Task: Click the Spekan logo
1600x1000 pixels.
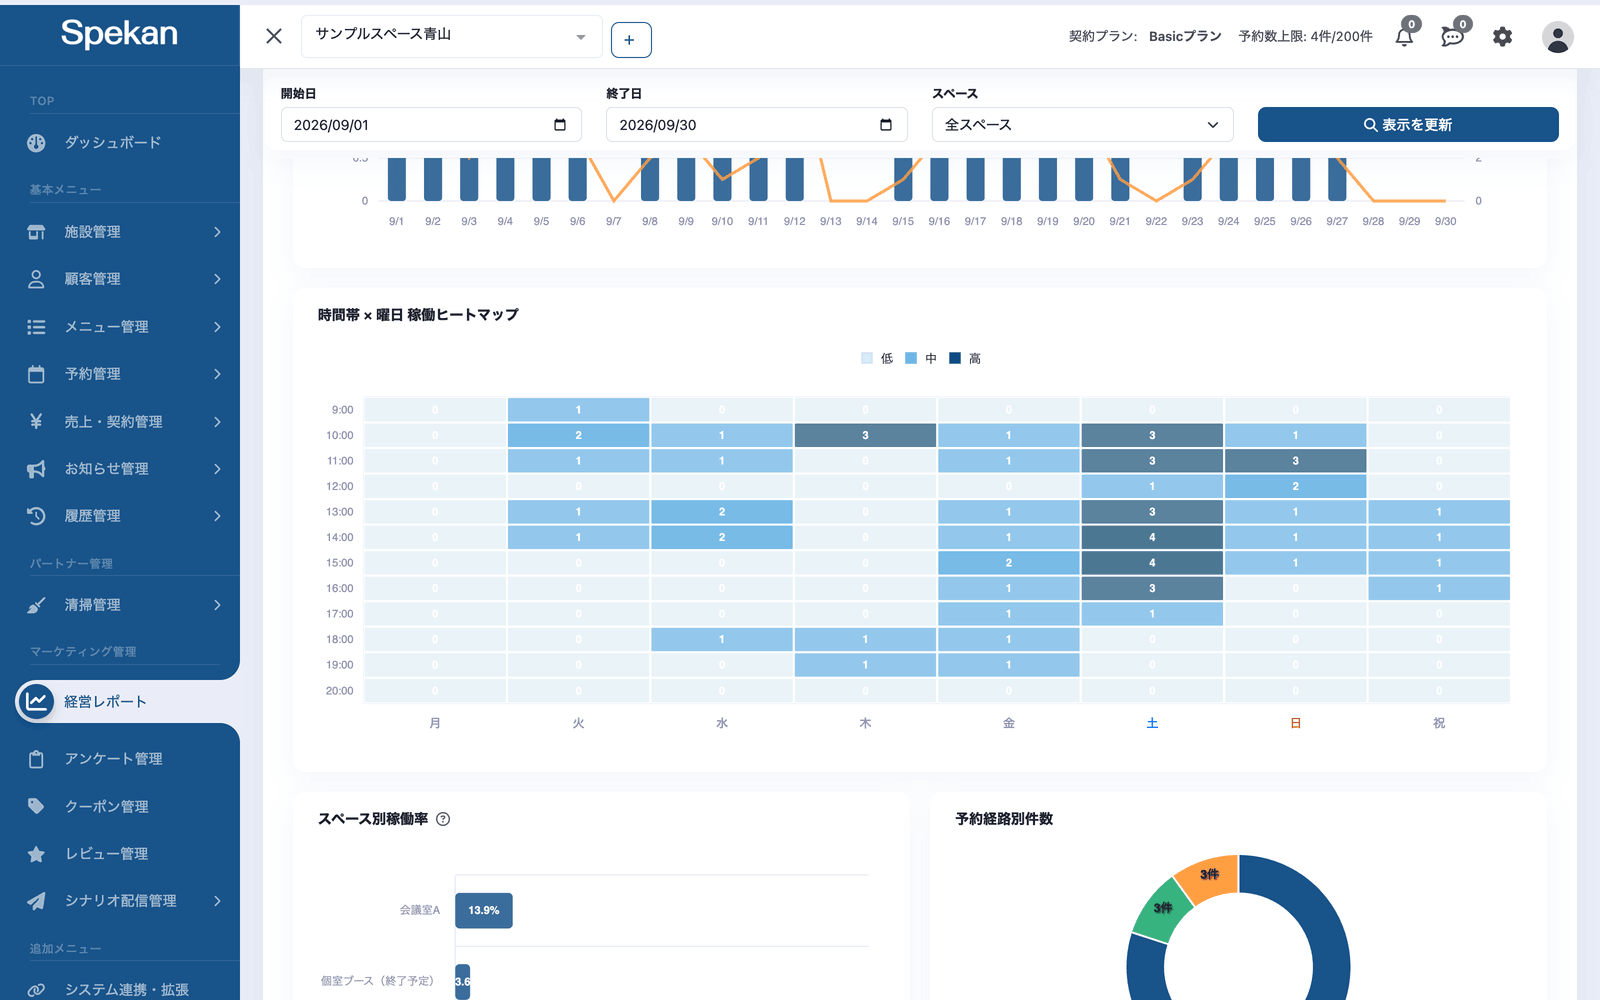Action: (119, 33)
